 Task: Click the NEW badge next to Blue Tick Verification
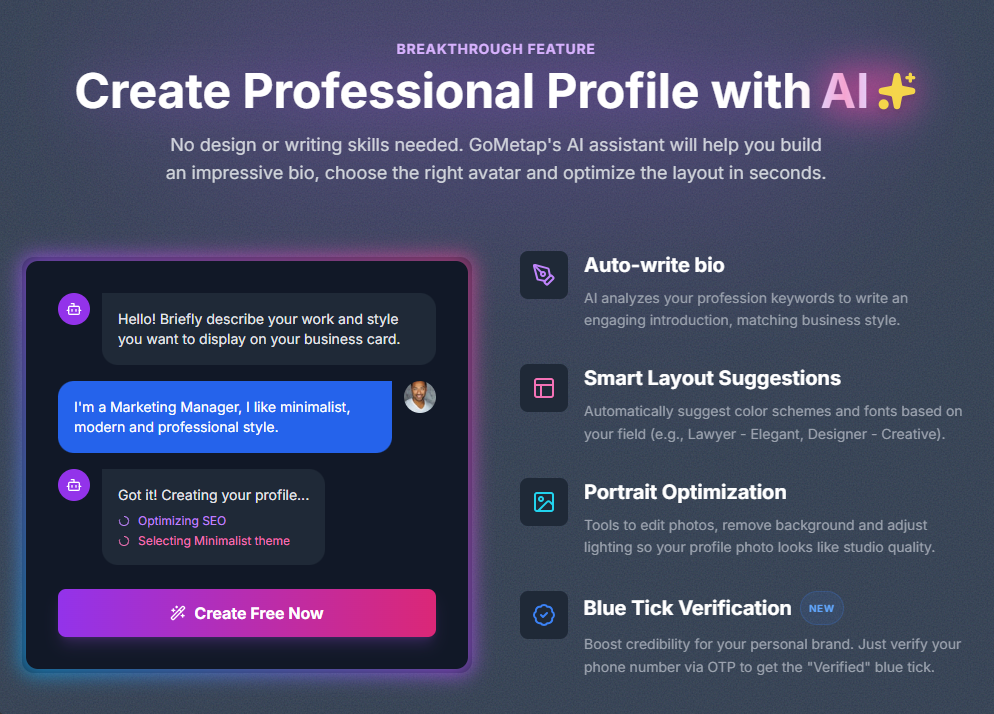coord(821,608)
